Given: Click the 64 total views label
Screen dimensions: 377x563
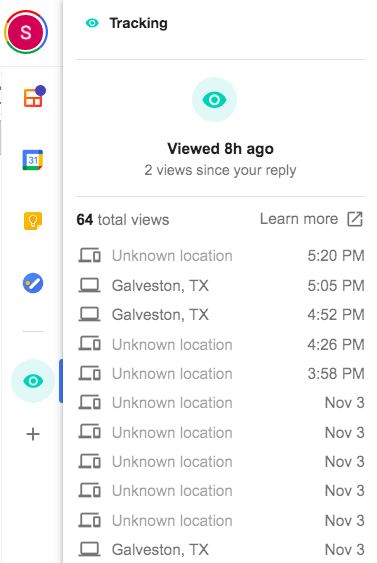Looking at the screenshot, I should pyautogui.click(x=123, y=220).
